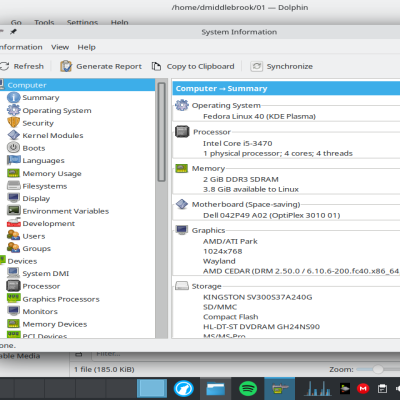Viewport: 400px width, 400px height.
Task: Open the View menu in System Information
Action: point(60,47)
